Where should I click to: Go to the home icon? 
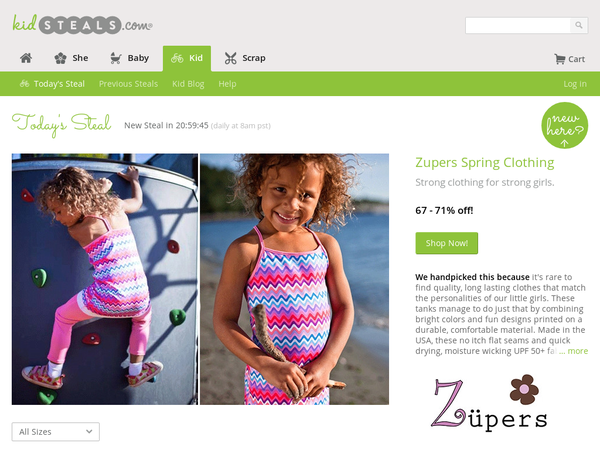pos(26,58)
